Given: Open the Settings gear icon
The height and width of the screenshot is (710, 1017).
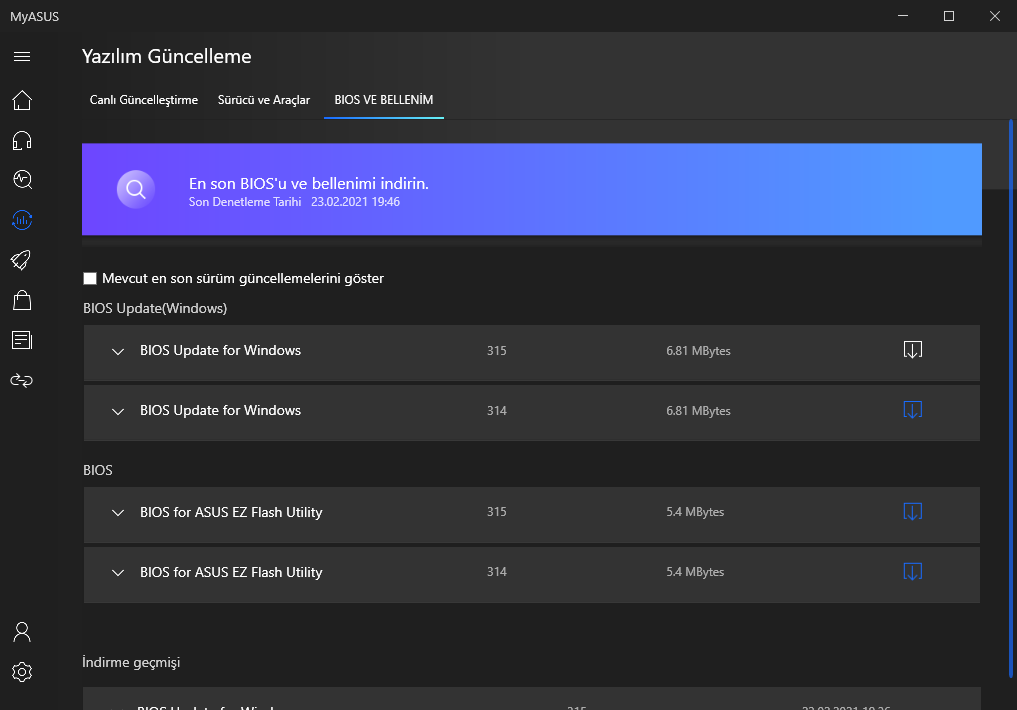Looking at the screenshot, I should [x=22, y=672].
